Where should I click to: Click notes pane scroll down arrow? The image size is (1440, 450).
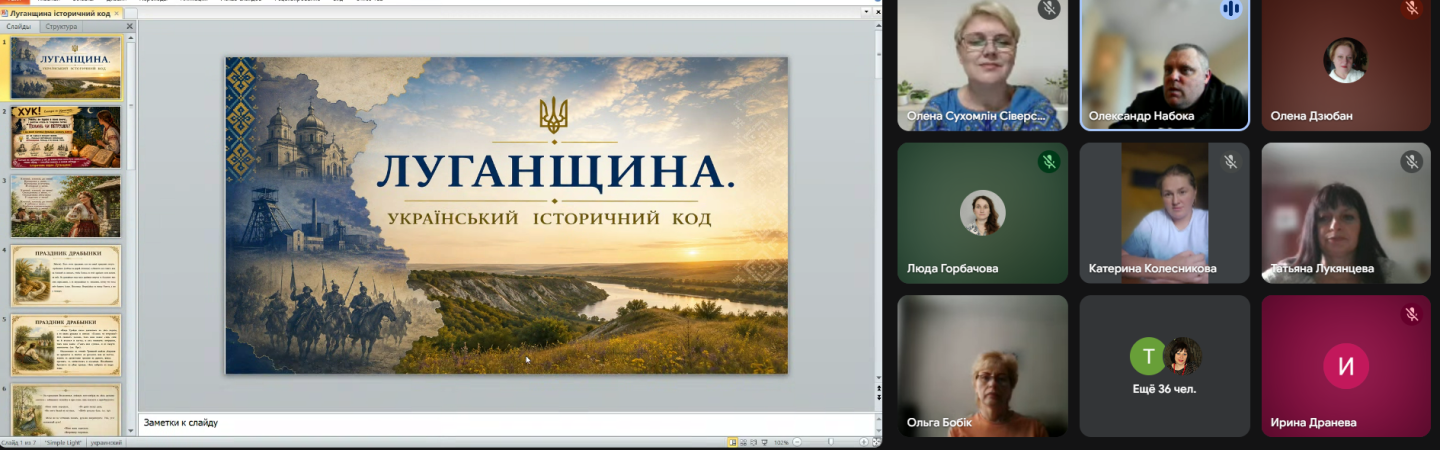pos(878,430)
